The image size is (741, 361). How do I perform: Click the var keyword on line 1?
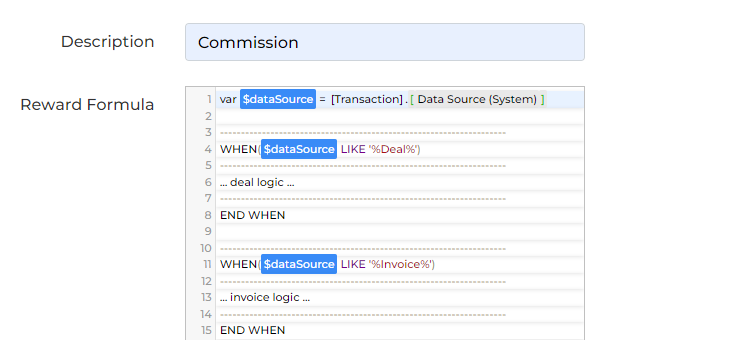[228, 99]
